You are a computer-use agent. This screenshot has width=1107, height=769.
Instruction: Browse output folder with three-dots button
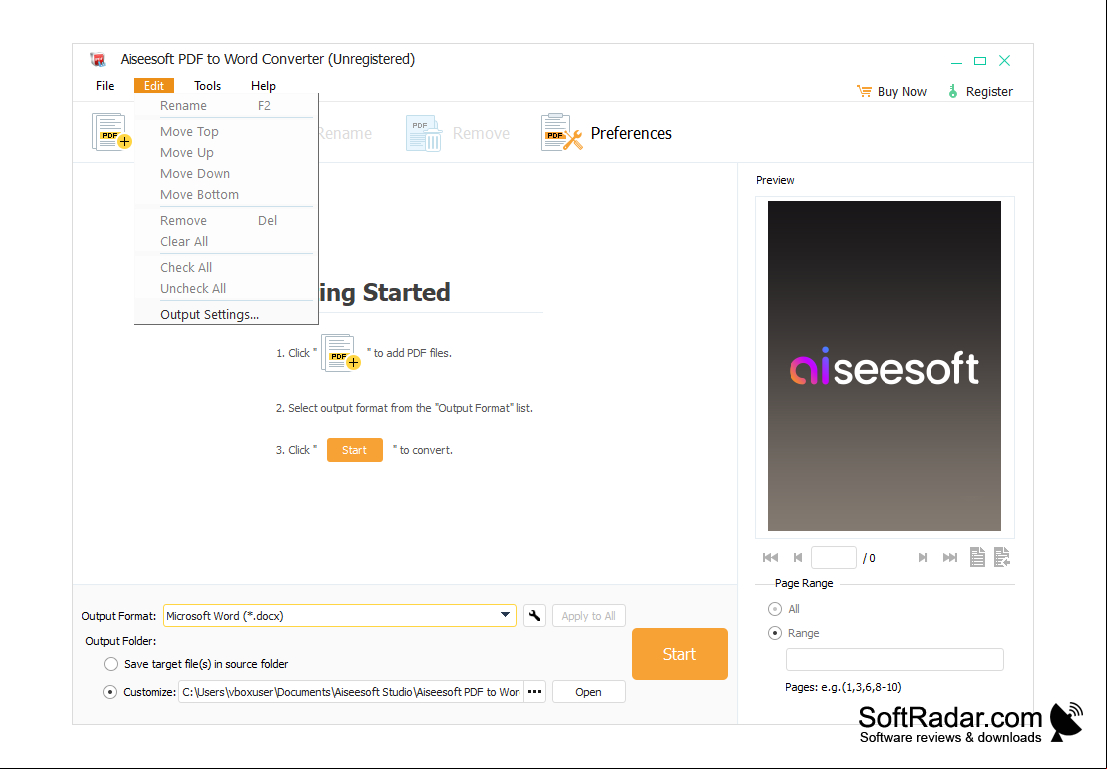coord(534,692)
